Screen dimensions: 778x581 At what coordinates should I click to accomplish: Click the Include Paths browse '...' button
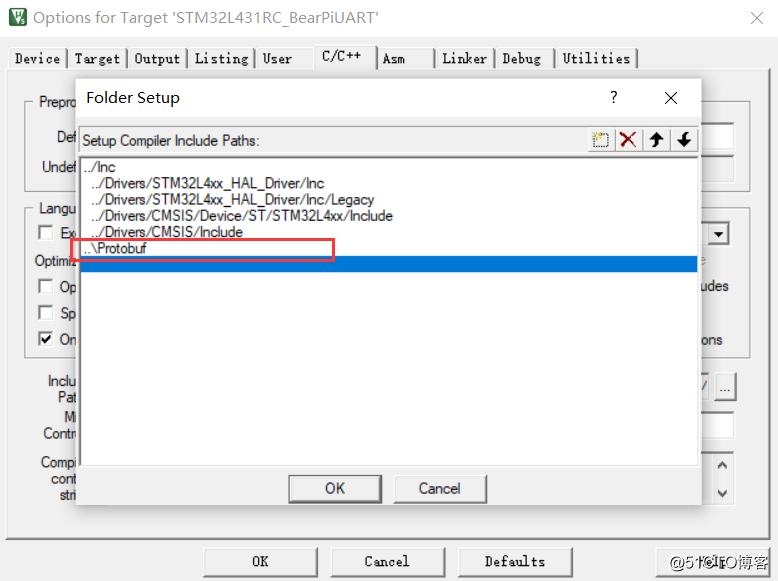[725, 387]
